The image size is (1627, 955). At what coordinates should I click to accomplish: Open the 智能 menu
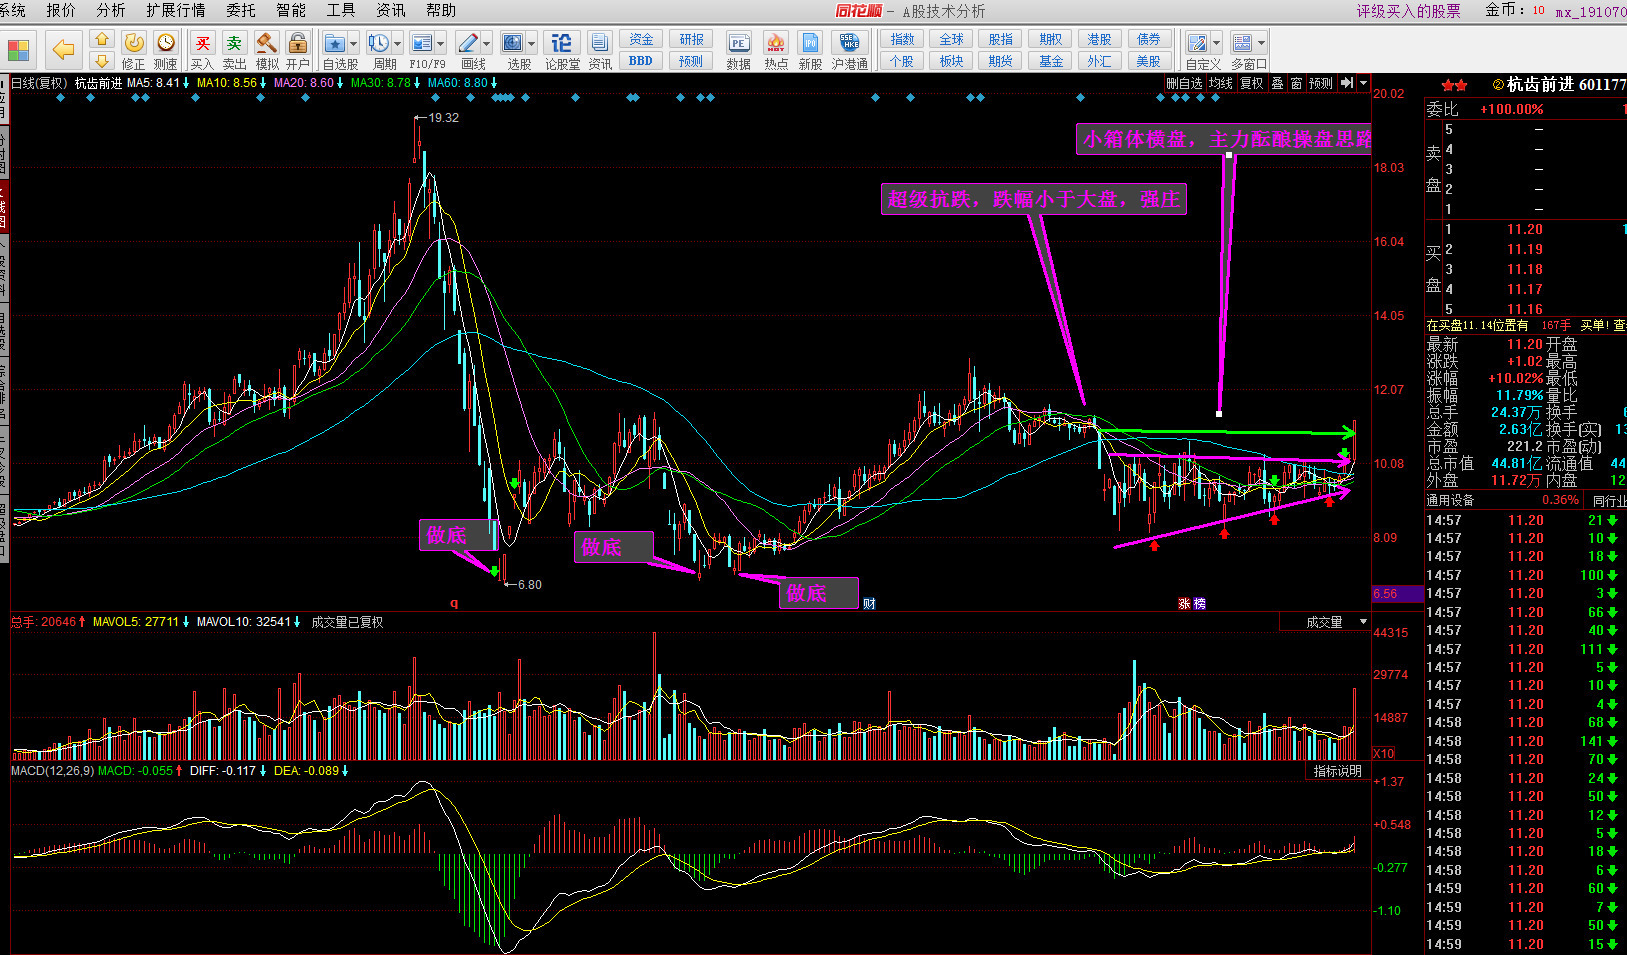click(291, 10)
